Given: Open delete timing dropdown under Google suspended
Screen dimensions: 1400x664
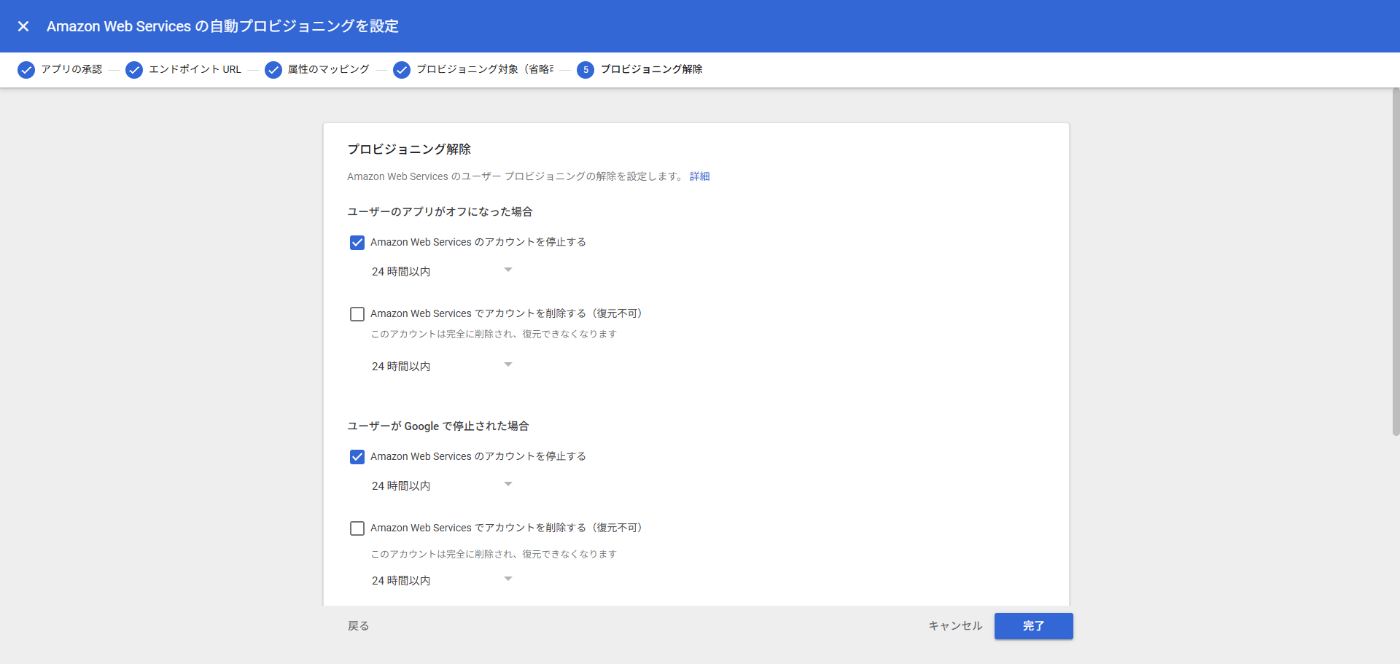Looking at the screenshot, I should (441, 580).
